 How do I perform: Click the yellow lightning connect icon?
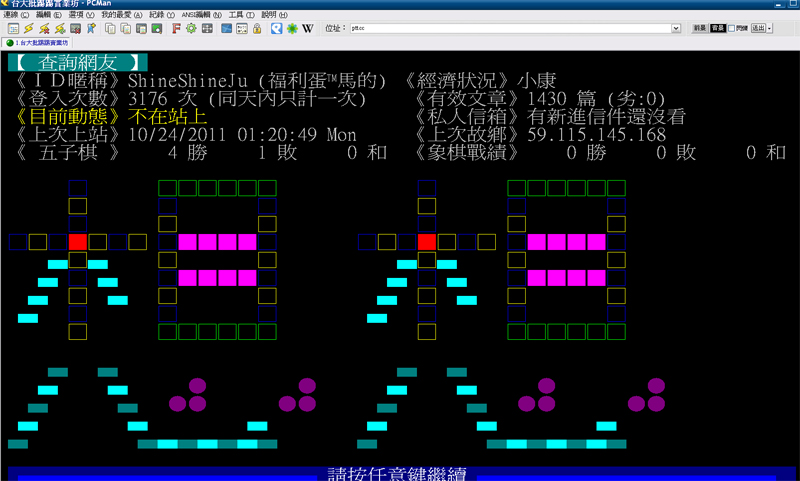(x=29, y=29)
